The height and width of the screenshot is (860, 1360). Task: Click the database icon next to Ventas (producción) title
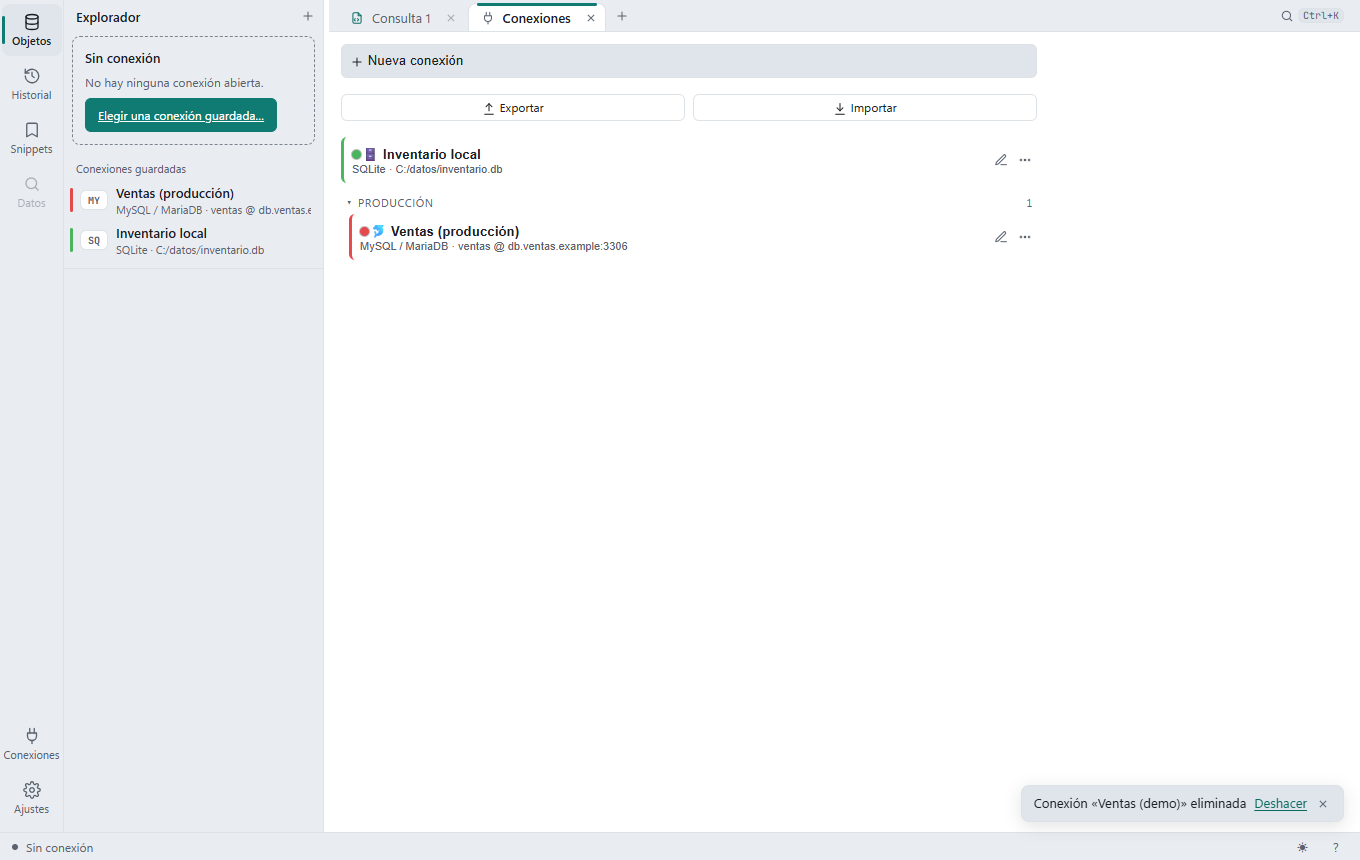[x=378, y=232]
